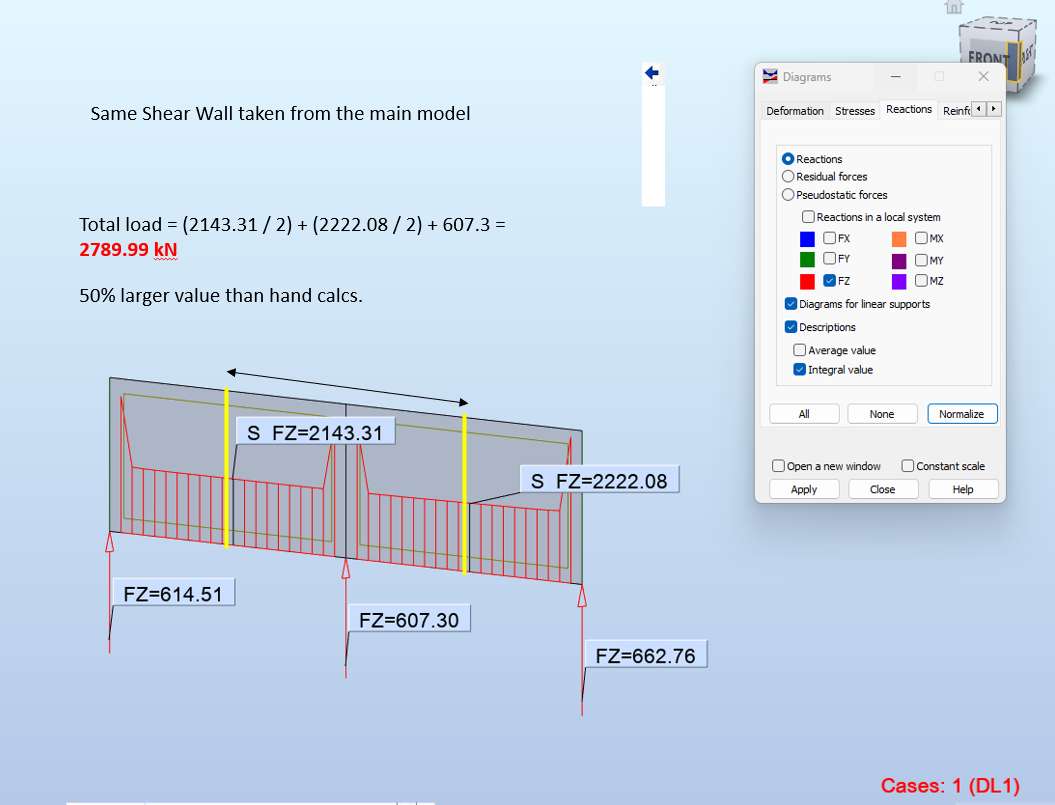Image resolution: width=1055 pixels, height=805 pixels.
Task: Click the Robot icon in the Diagrams title bar
Action: 769,77
